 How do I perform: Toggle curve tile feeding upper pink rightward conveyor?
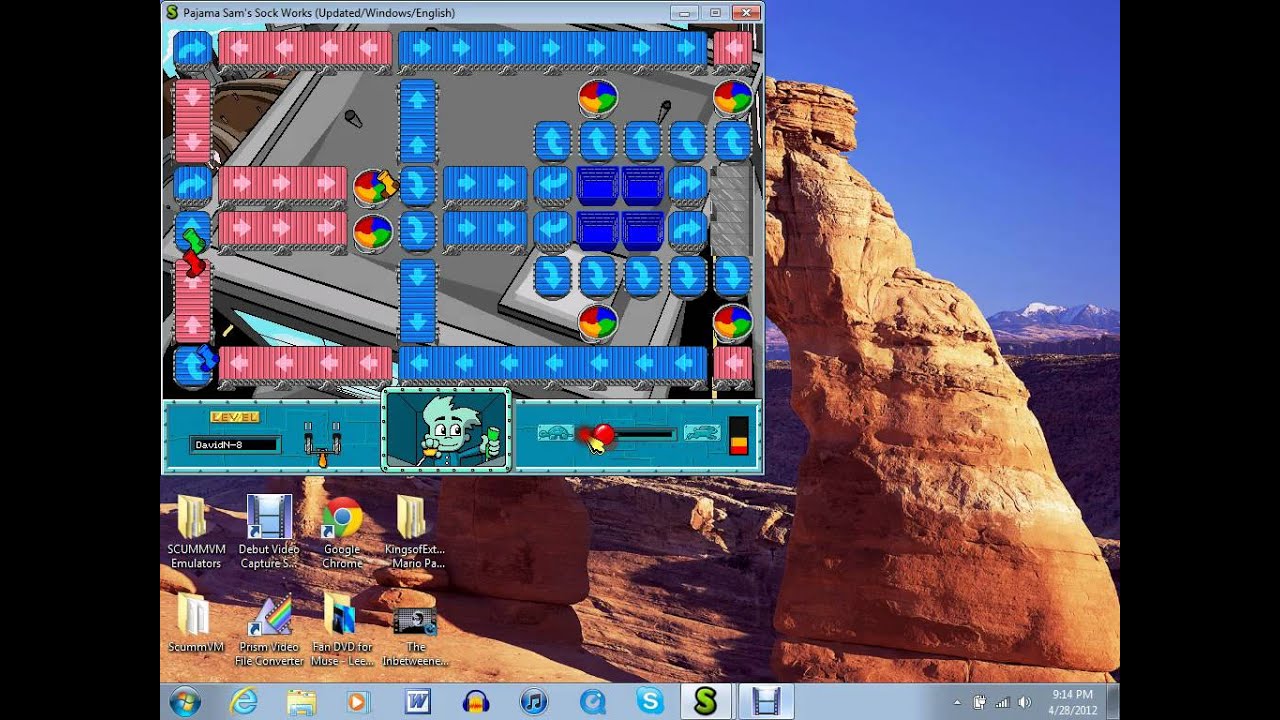pos(193,186)
